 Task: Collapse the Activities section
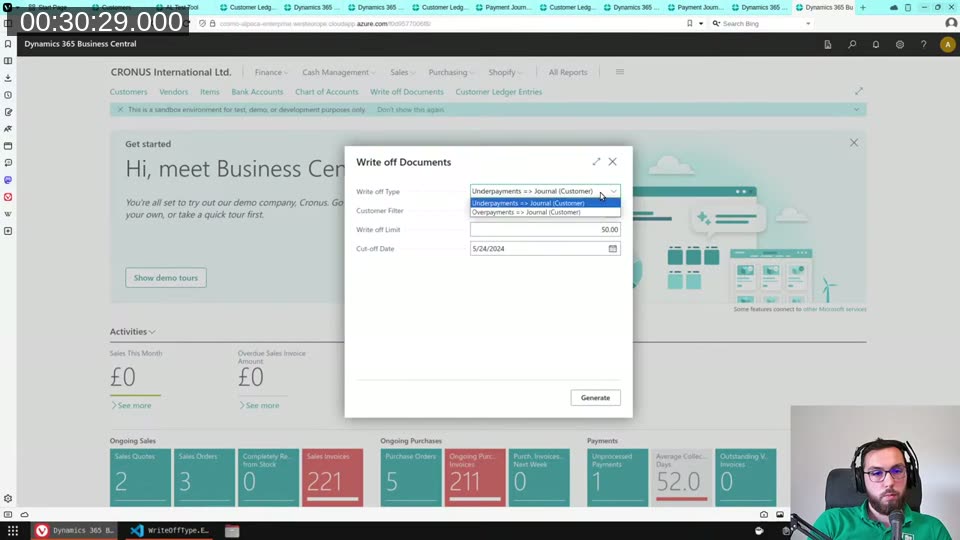[x=132, y=331]
